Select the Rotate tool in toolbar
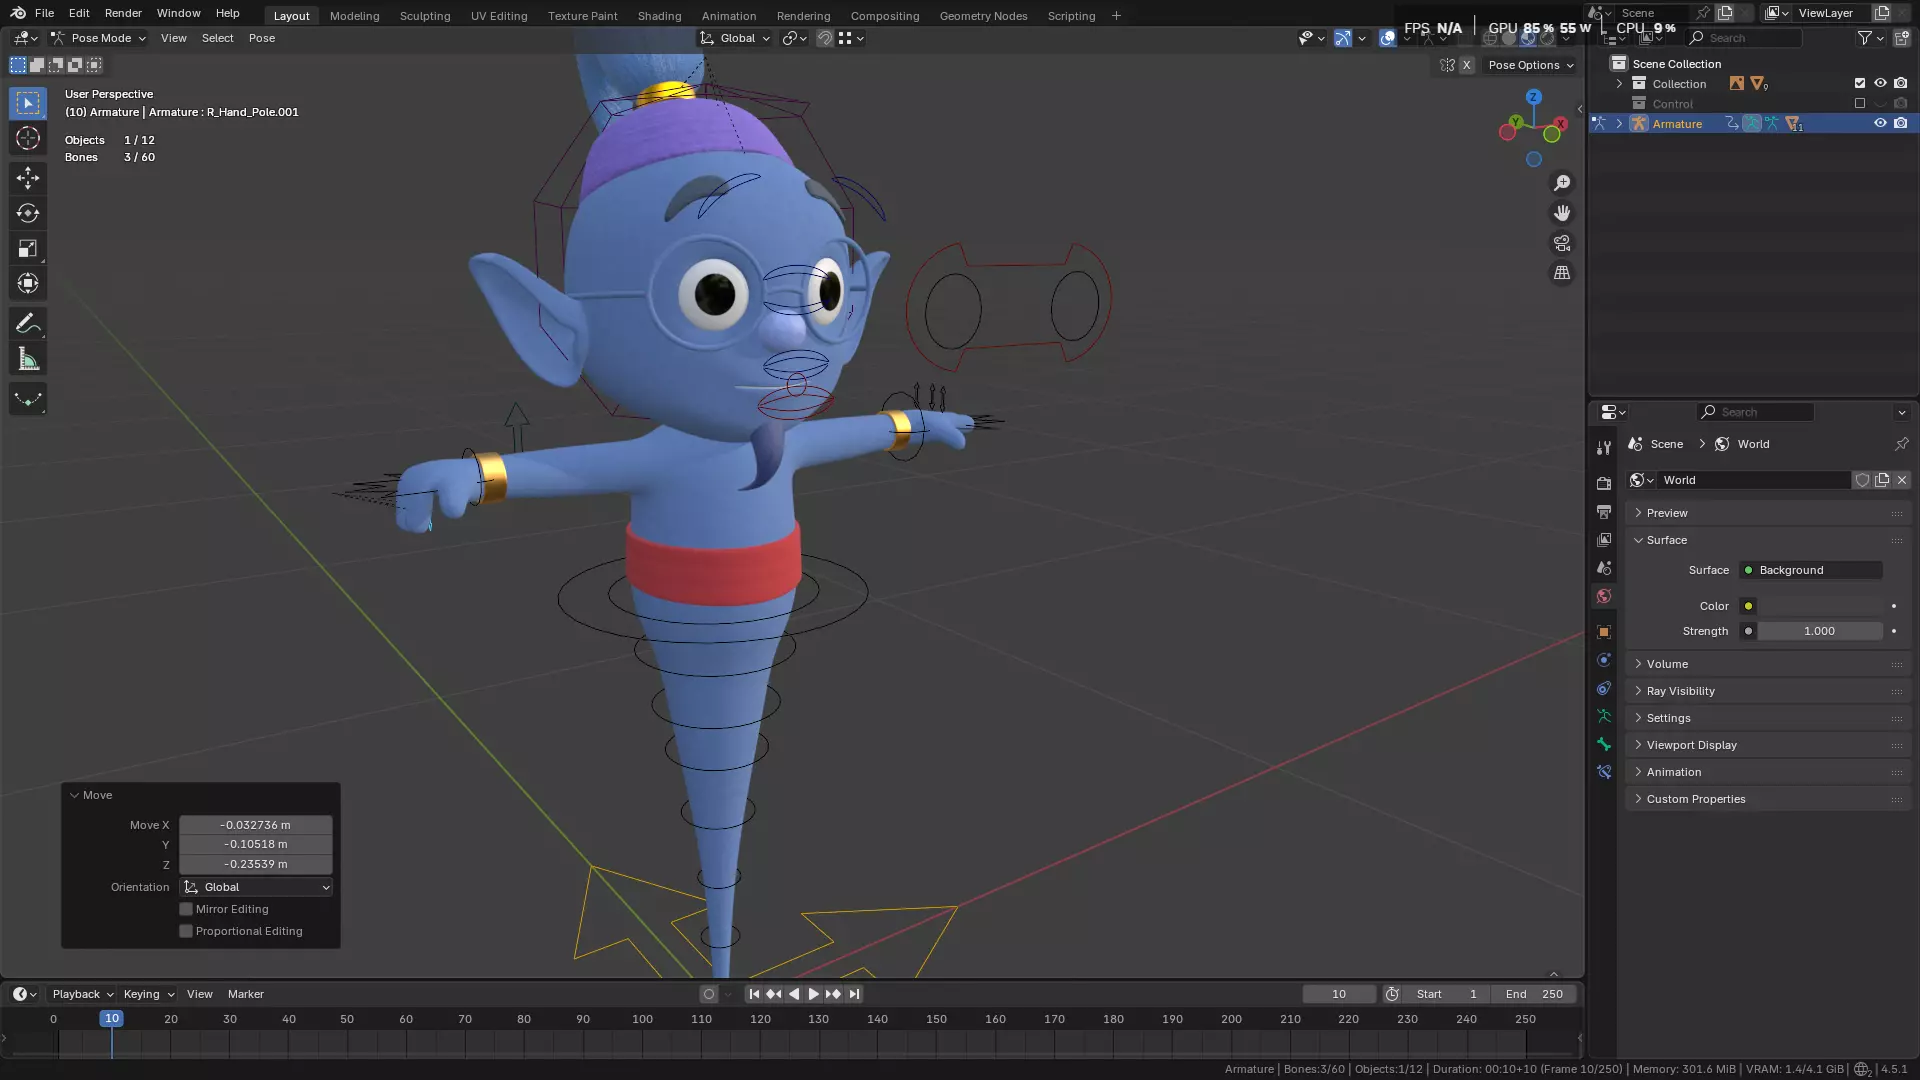Image resolution: width=1920 pixels, height=1080 pixels. tap(28, 213)
